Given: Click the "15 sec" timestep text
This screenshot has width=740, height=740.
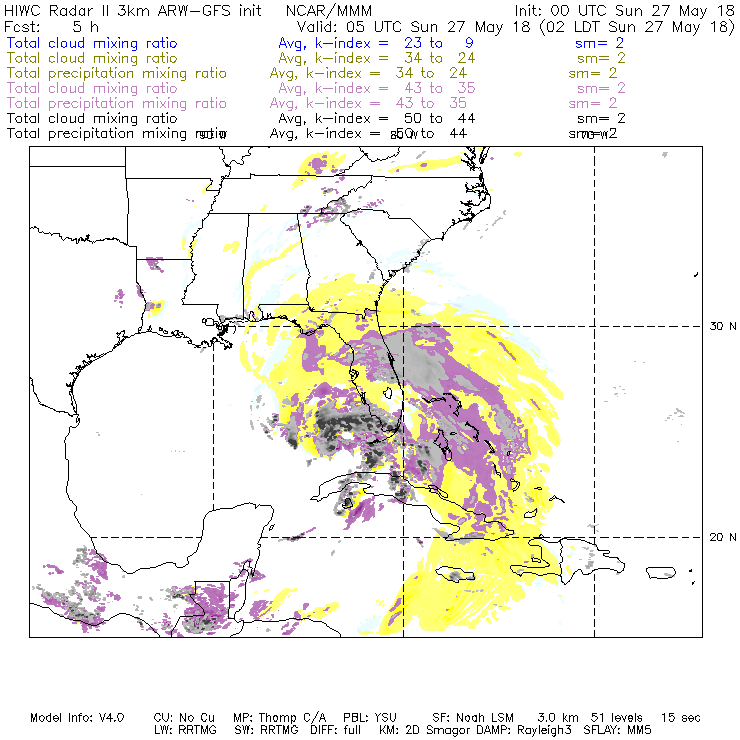Looking at the screenshot, I should (681, 718).
